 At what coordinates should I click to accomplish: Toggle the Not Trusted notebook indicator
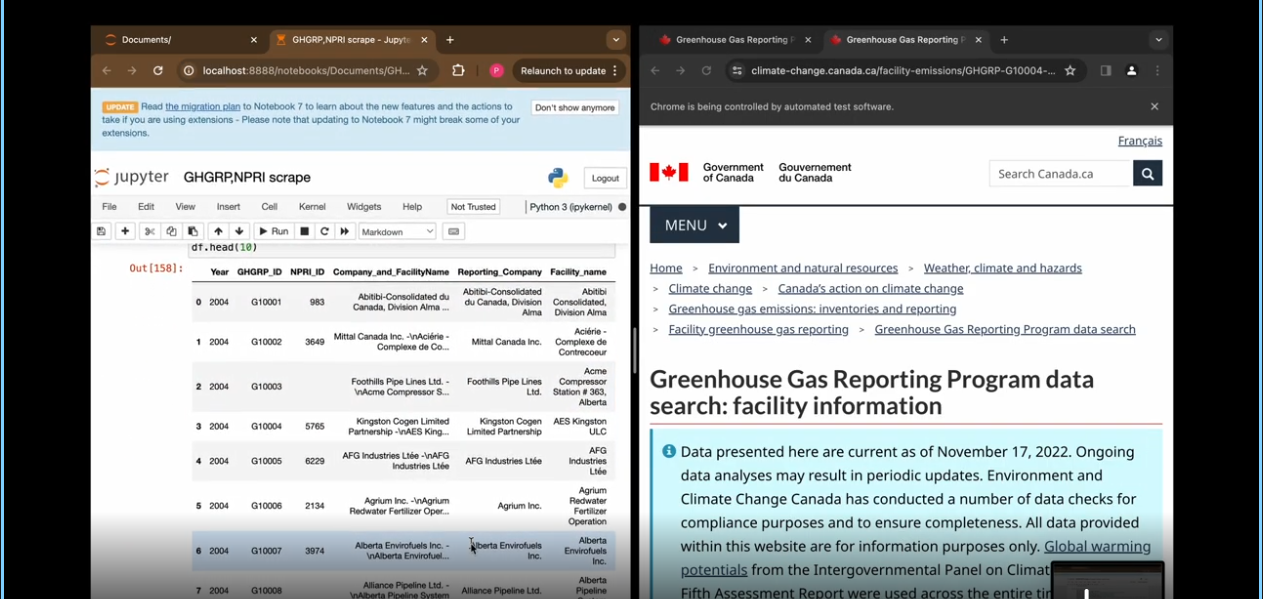click(x=473, y=207)
